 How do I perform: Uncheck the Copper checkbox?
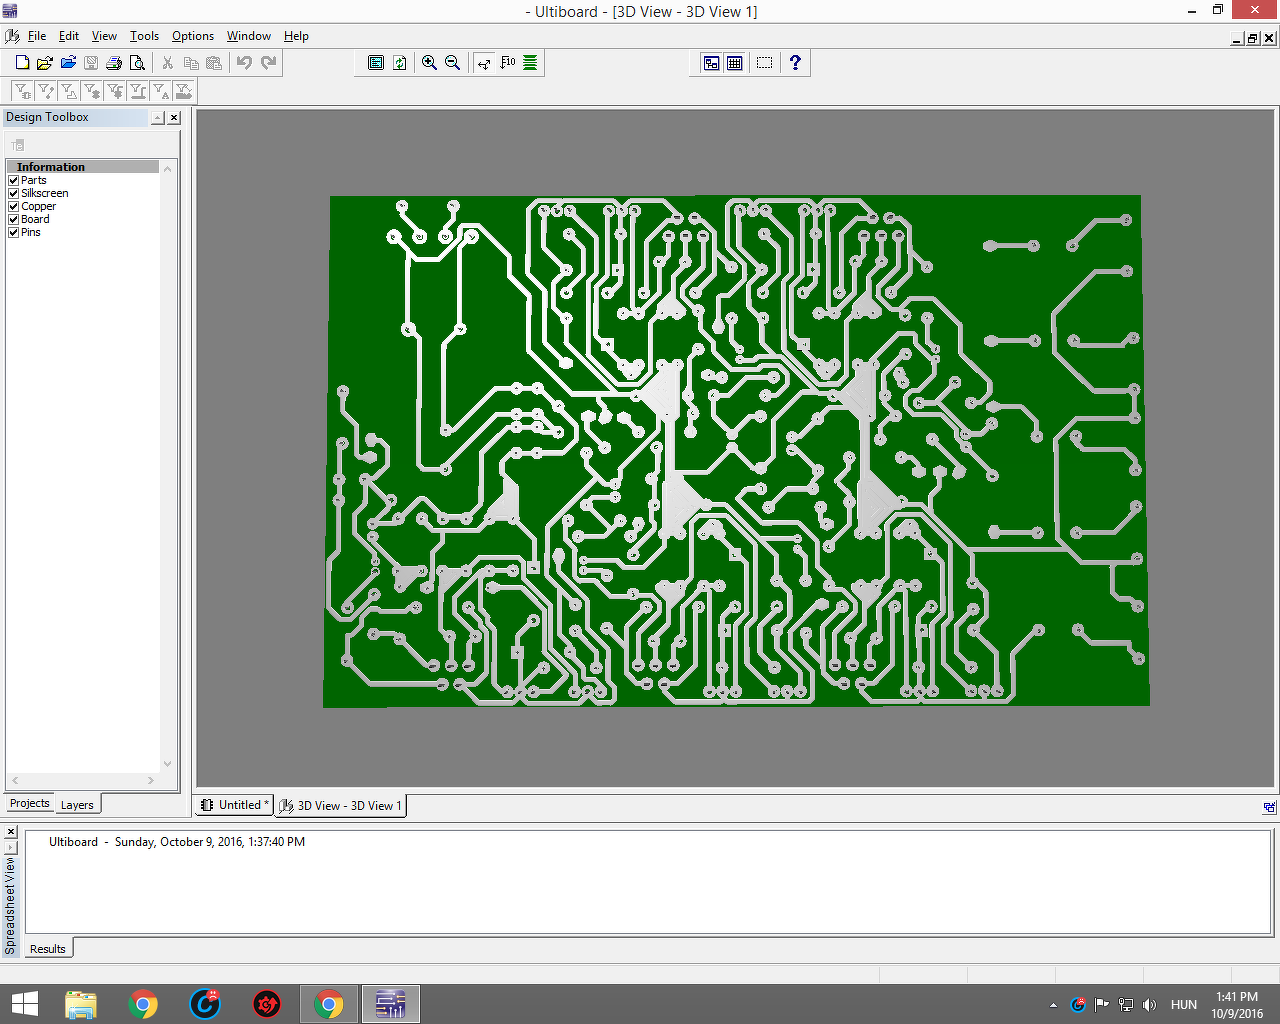(14, 207)
